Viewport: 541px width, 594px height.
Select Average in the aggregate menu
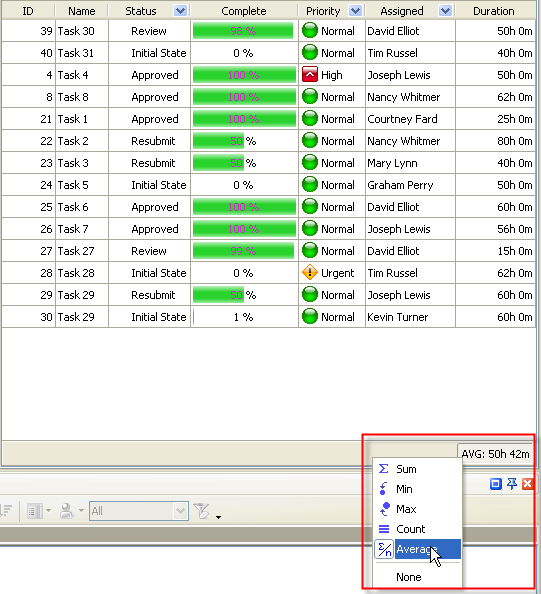(x=417, y=549)
